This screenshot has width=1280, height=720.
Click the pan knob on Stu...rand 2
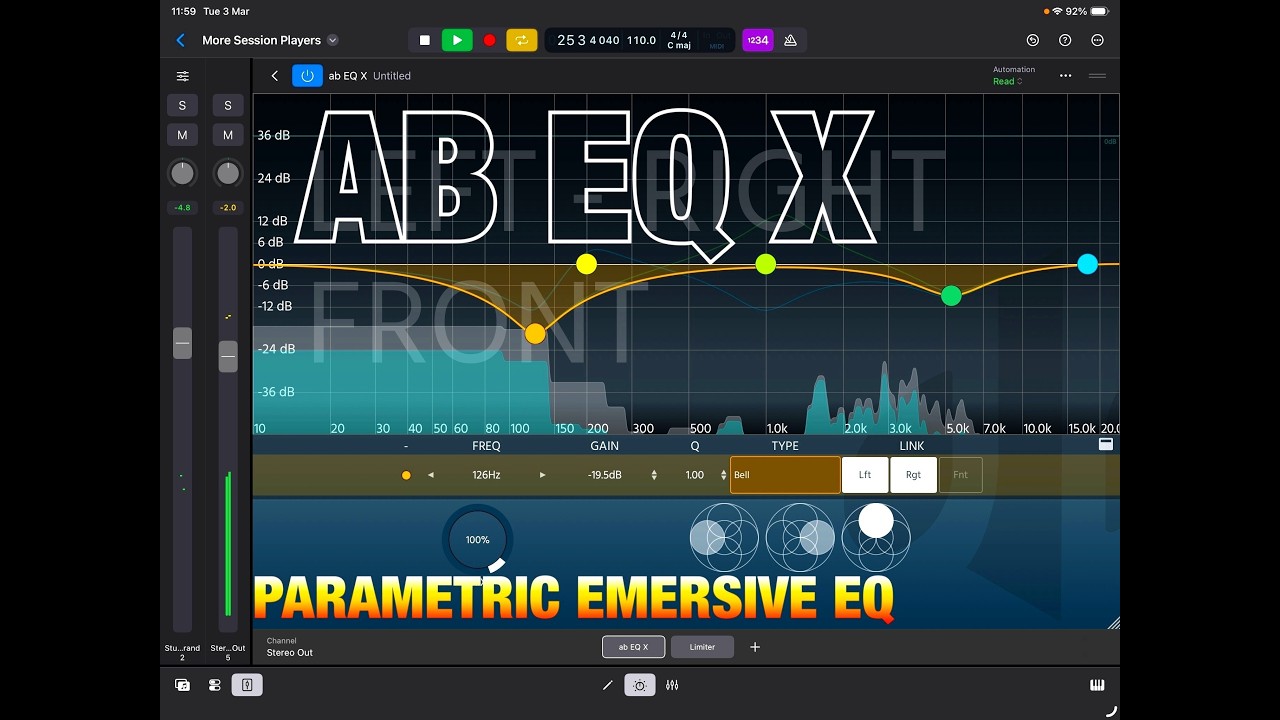[x=182, y=173]
